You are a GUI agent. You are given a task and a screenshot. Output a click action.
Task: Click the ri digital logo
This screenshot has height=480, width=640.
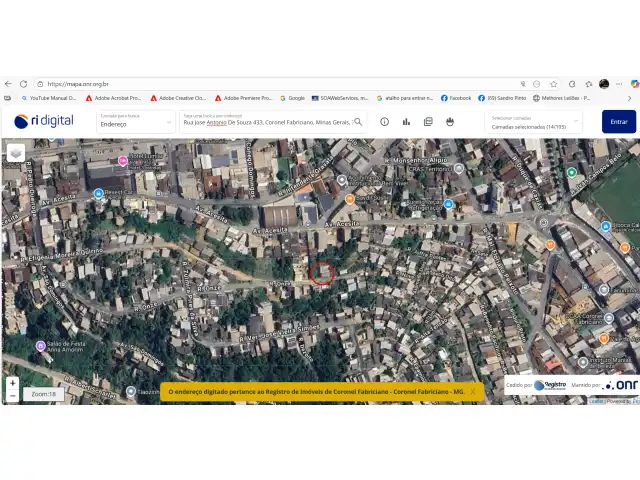44,121
